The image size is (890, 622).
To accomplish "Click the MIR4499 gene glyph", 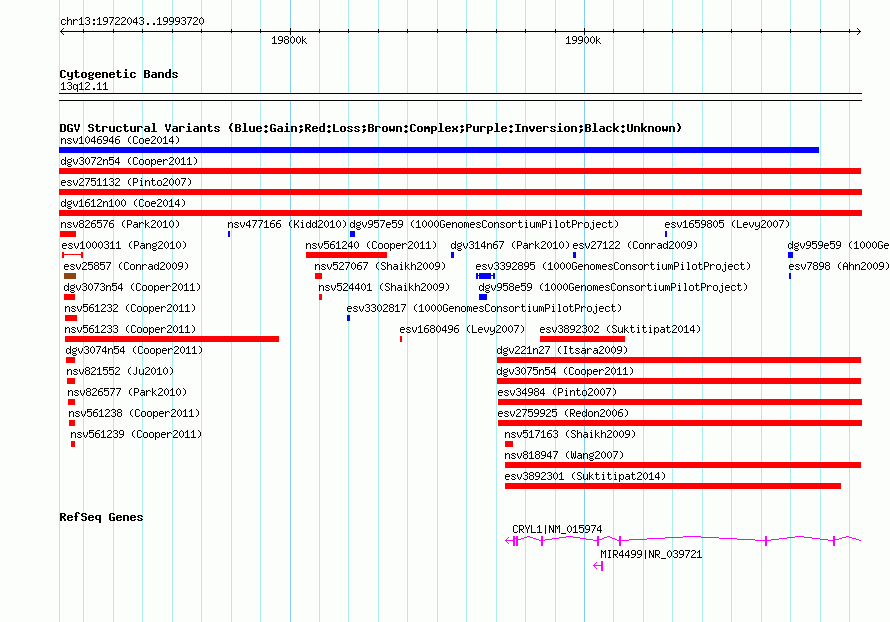I will tap(598, 566).
